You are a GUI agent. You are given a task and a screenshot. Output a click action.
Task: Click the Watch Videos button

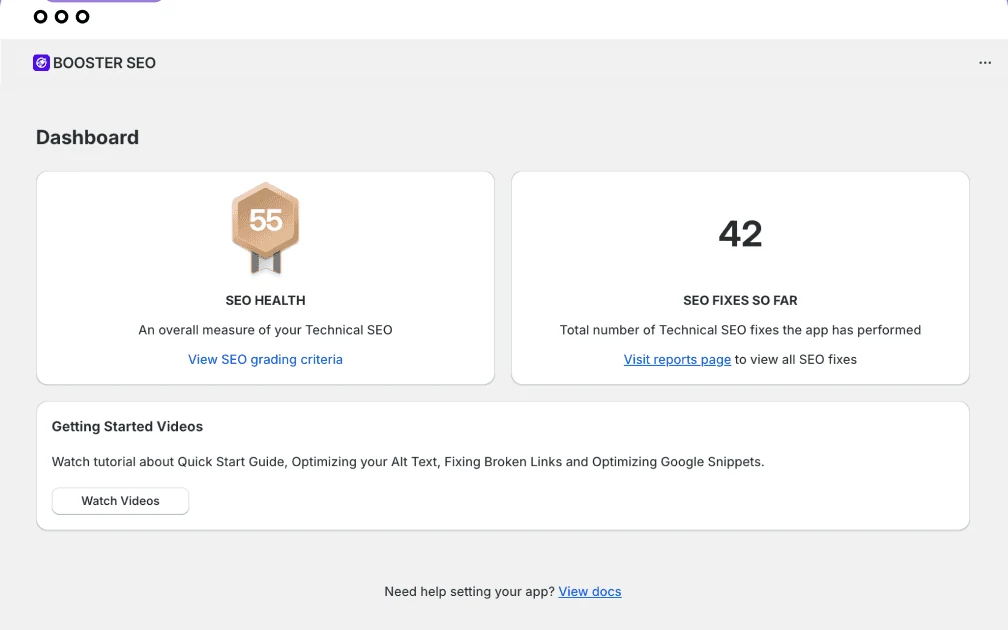pos(120,501)
